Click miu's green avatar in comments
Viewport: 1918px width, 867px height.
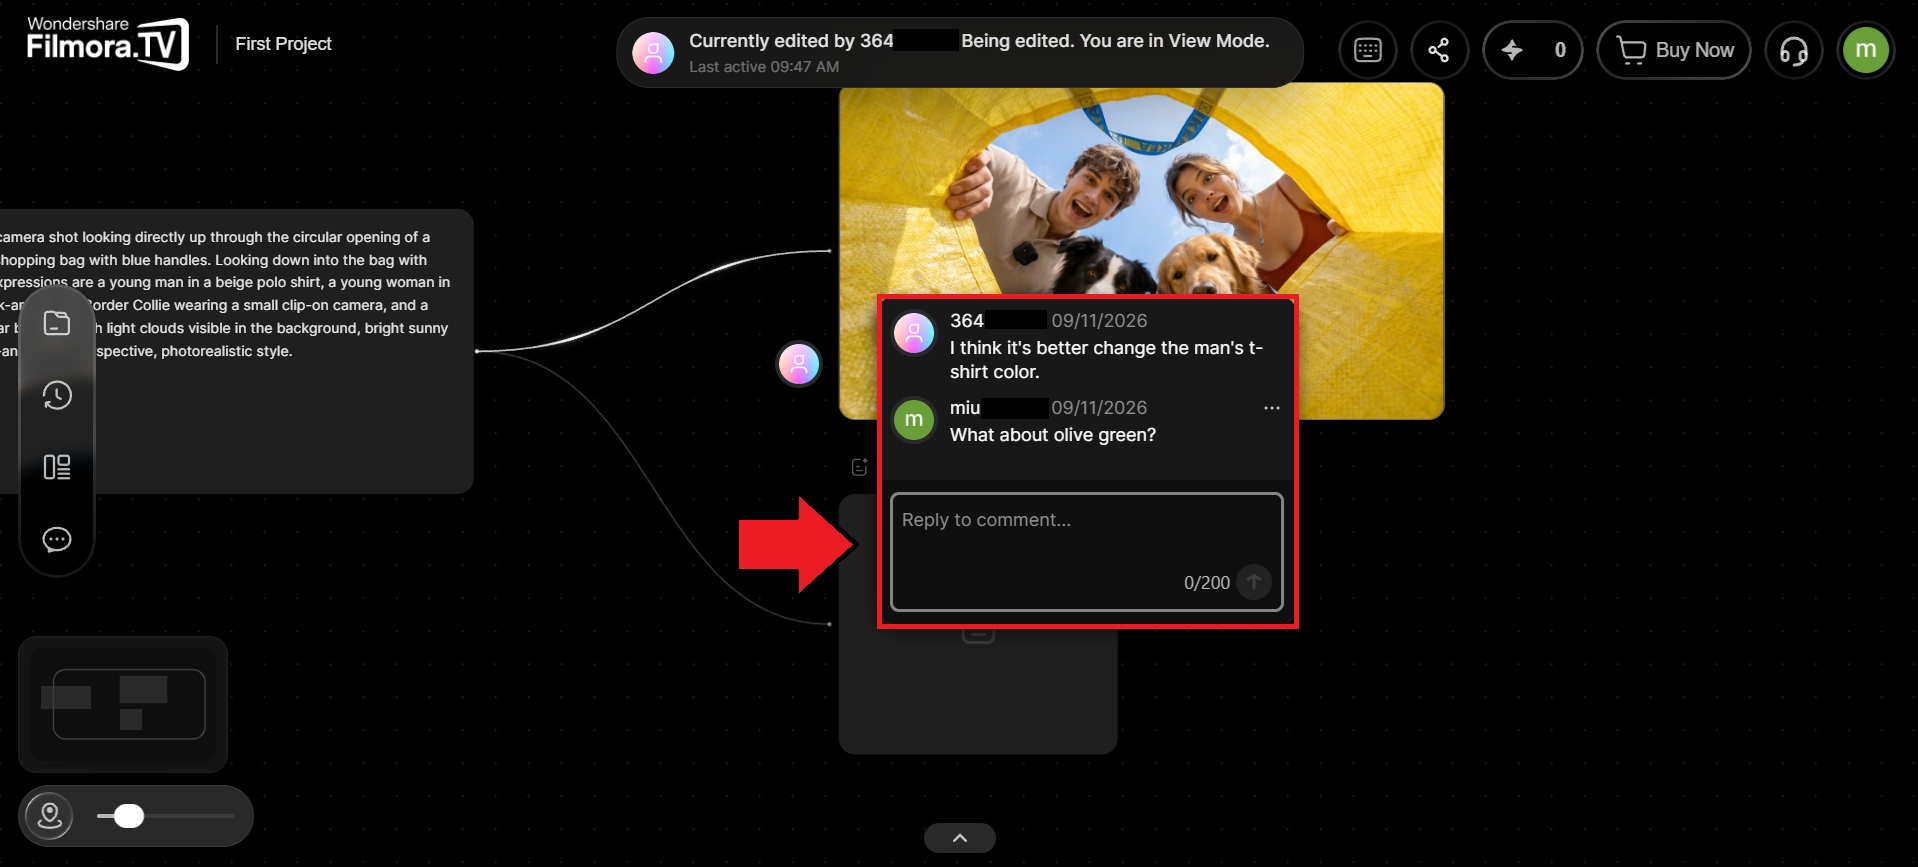point(914,420)
